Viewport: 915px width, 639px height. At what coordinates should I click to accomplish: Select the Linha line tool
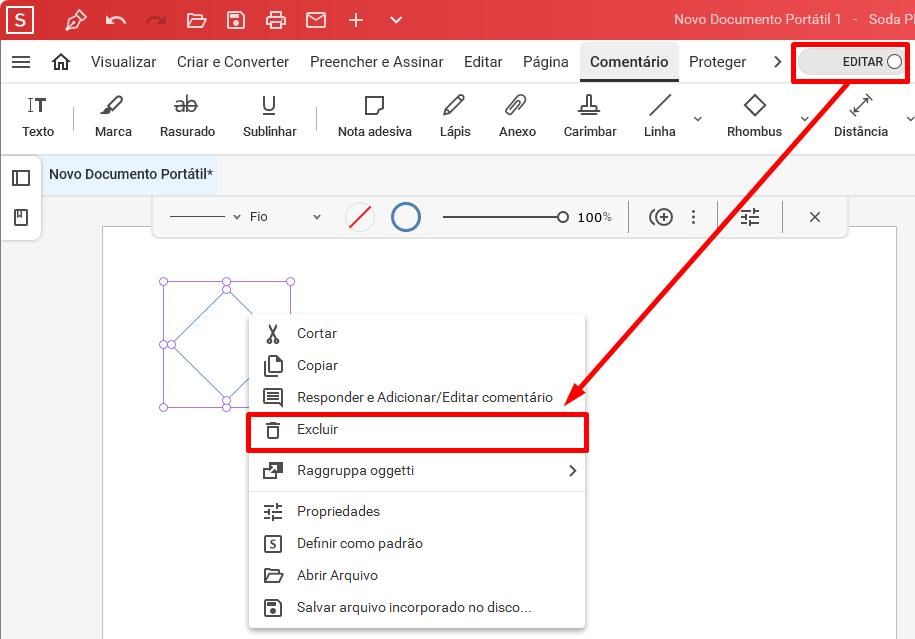pyautogui.click(x=660, y=117)
